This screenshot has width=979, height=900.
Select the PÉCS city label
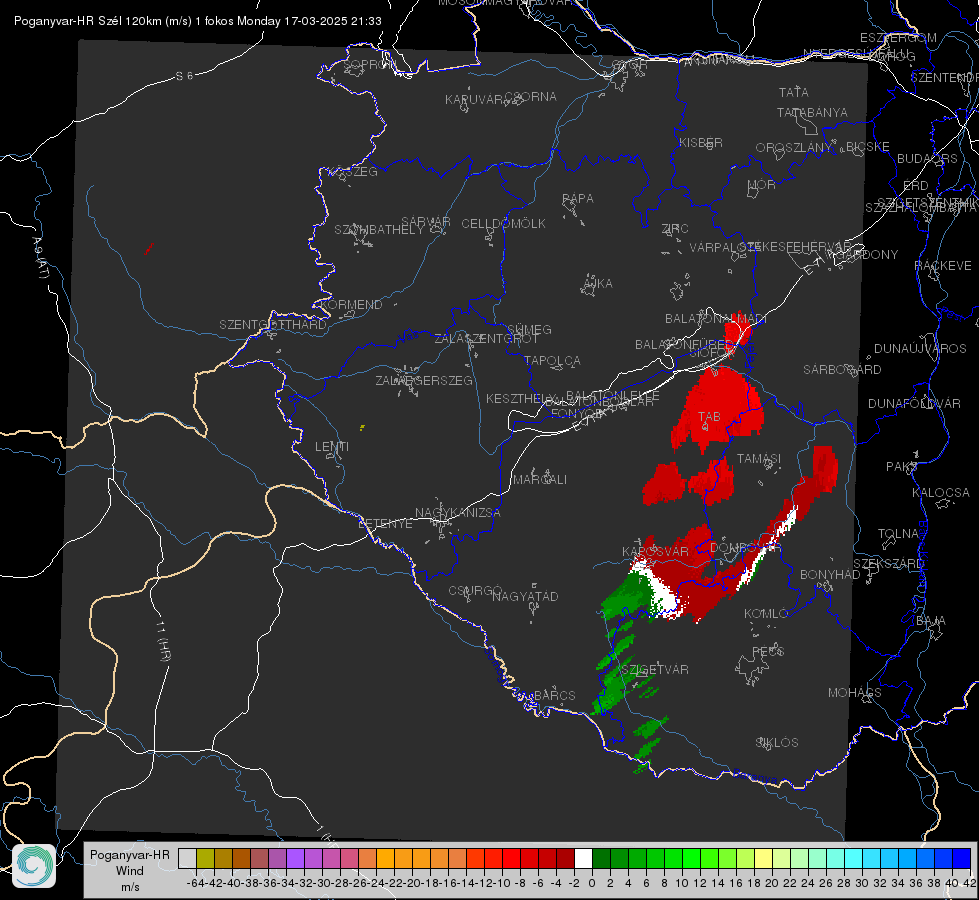767,651
